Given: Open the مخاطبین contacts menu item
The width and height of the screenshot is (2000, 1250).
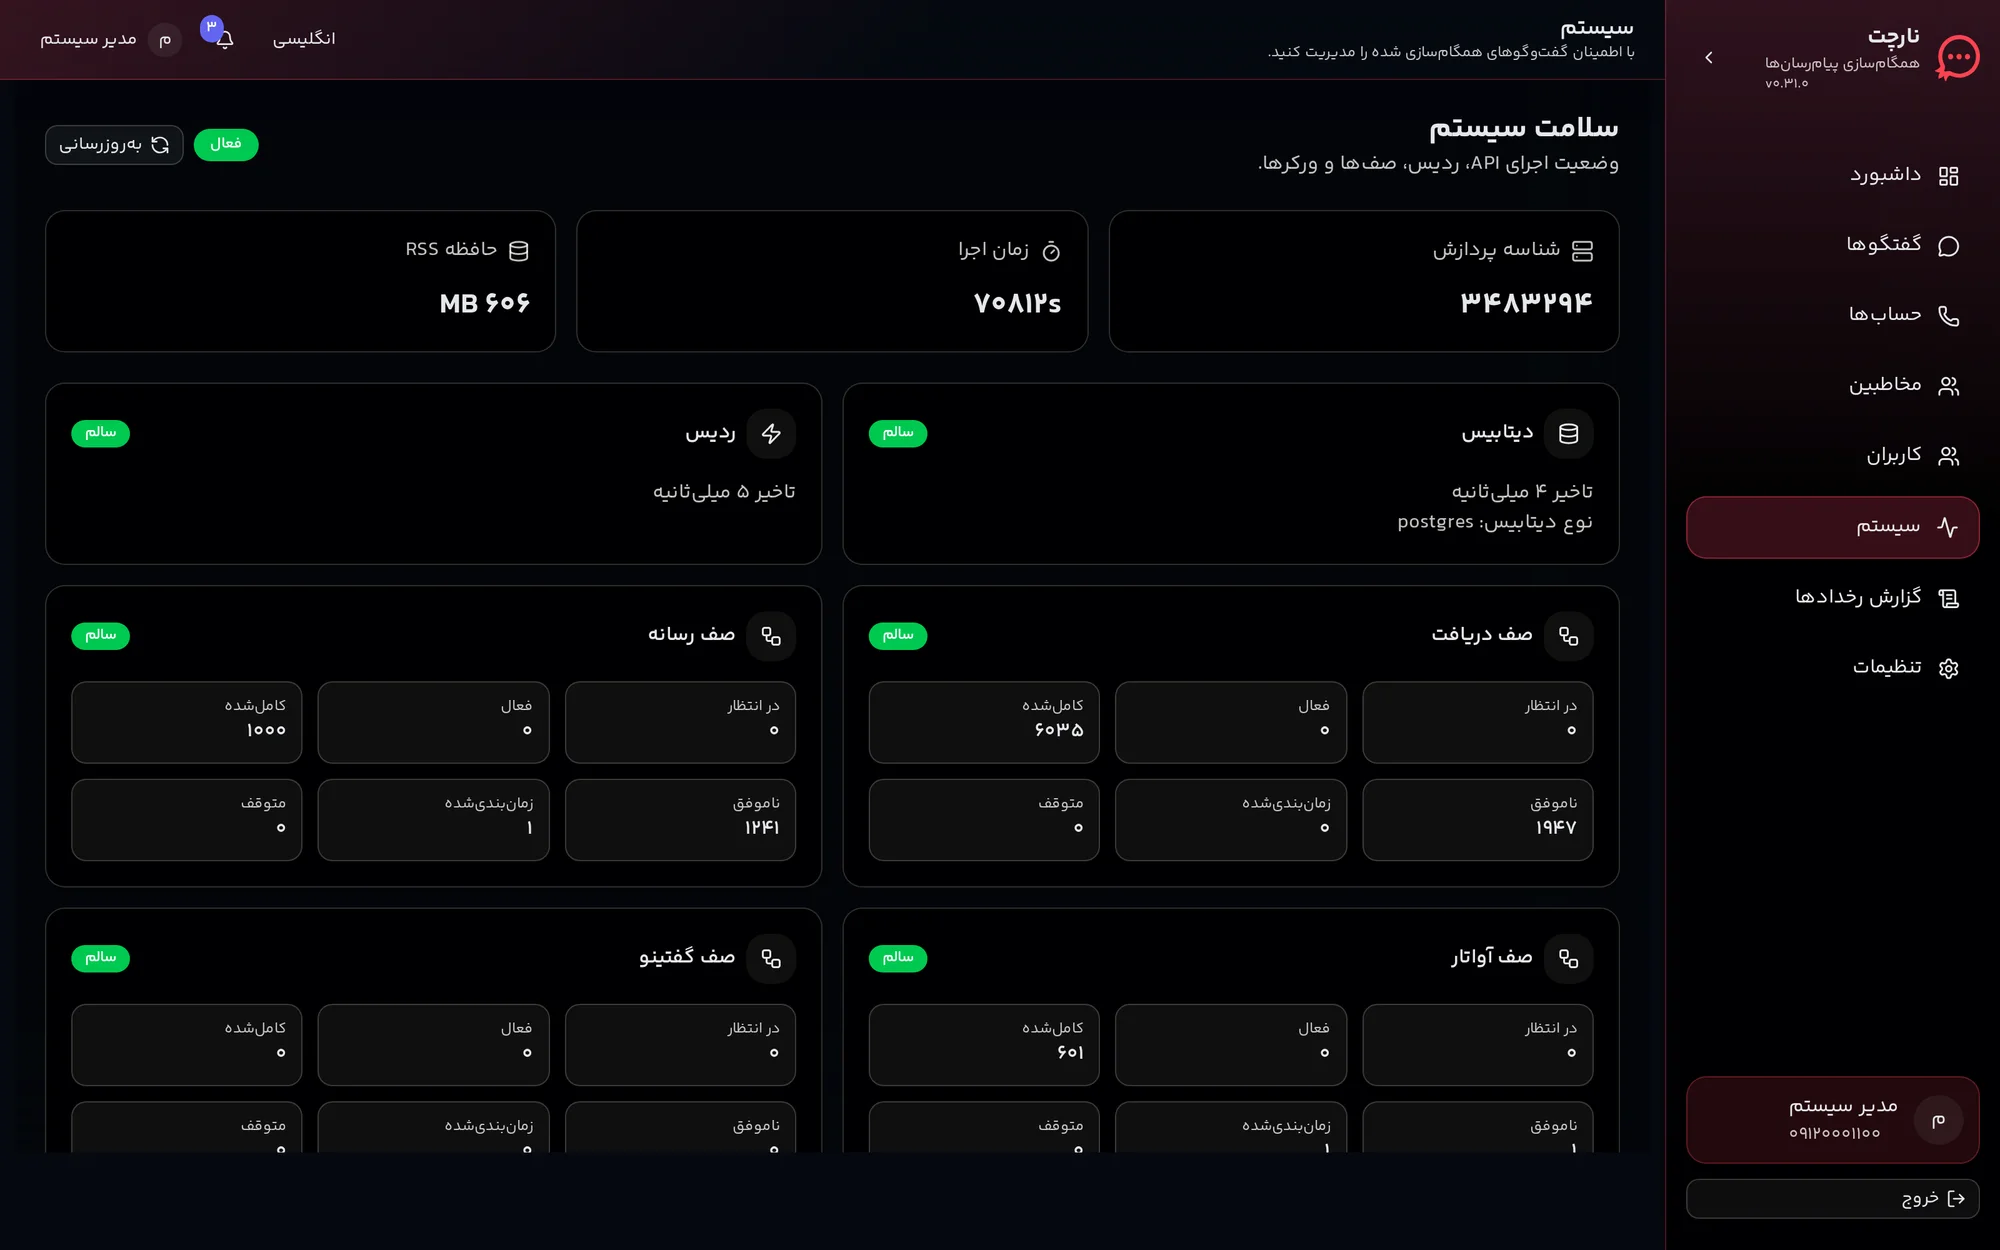Looking at the screenshot, I should point(1832,386).
